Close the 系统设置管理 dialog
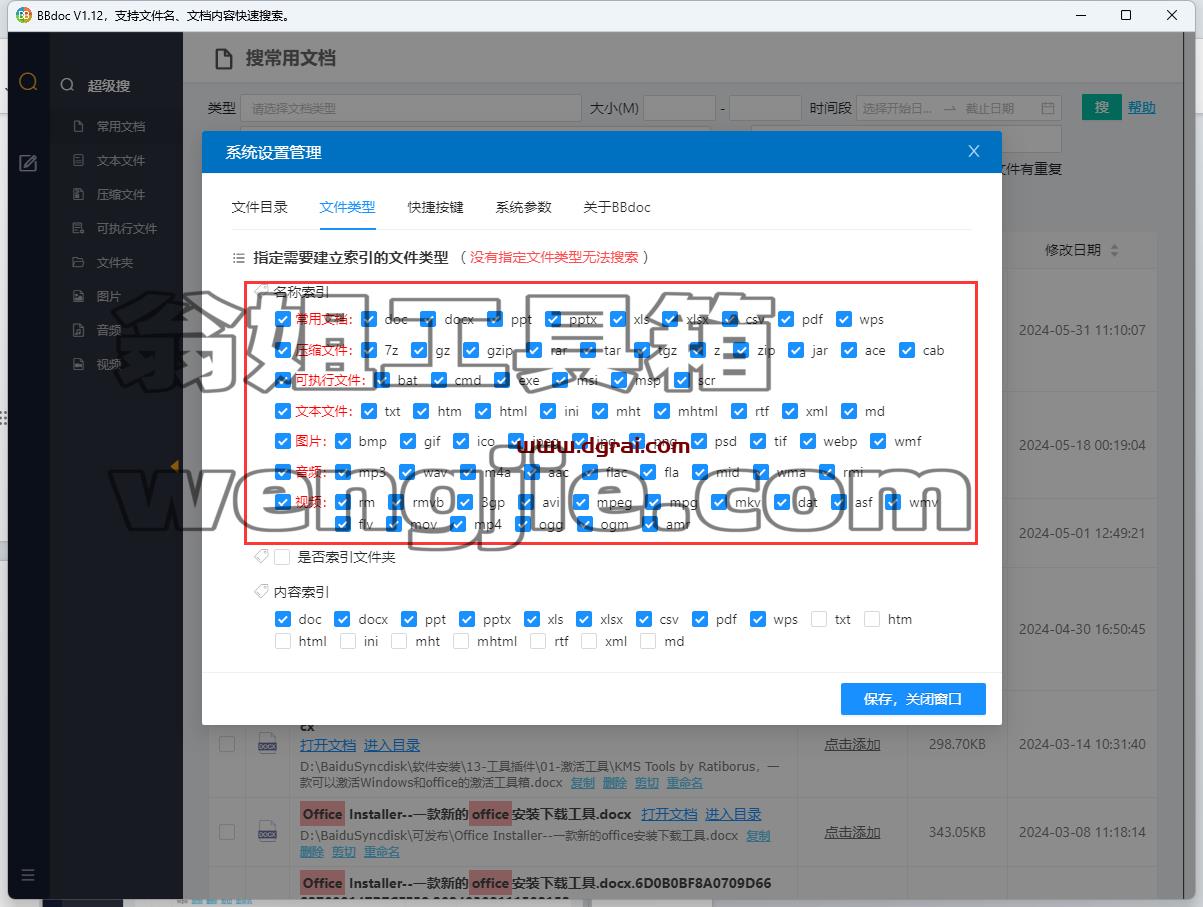Screen dimensions: 1203x907 coord(974,152)
